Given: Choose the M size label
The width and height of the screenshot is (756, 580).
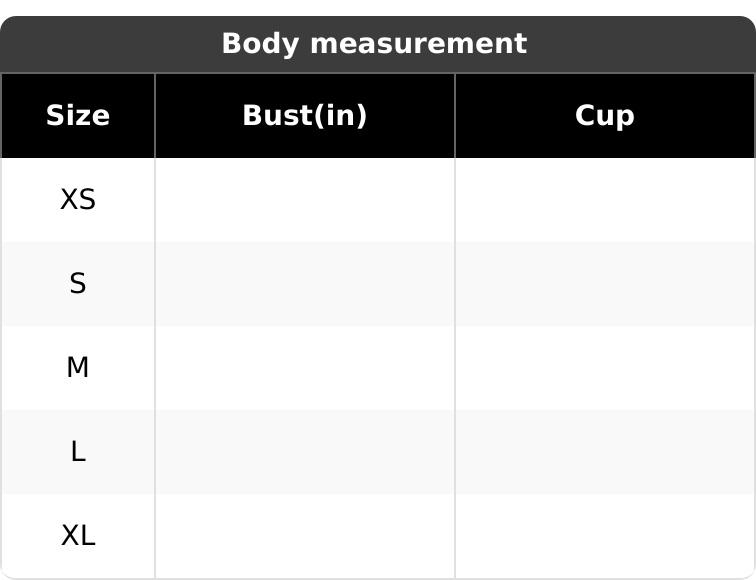Looking at the screenshot, I should coord(78,368).
